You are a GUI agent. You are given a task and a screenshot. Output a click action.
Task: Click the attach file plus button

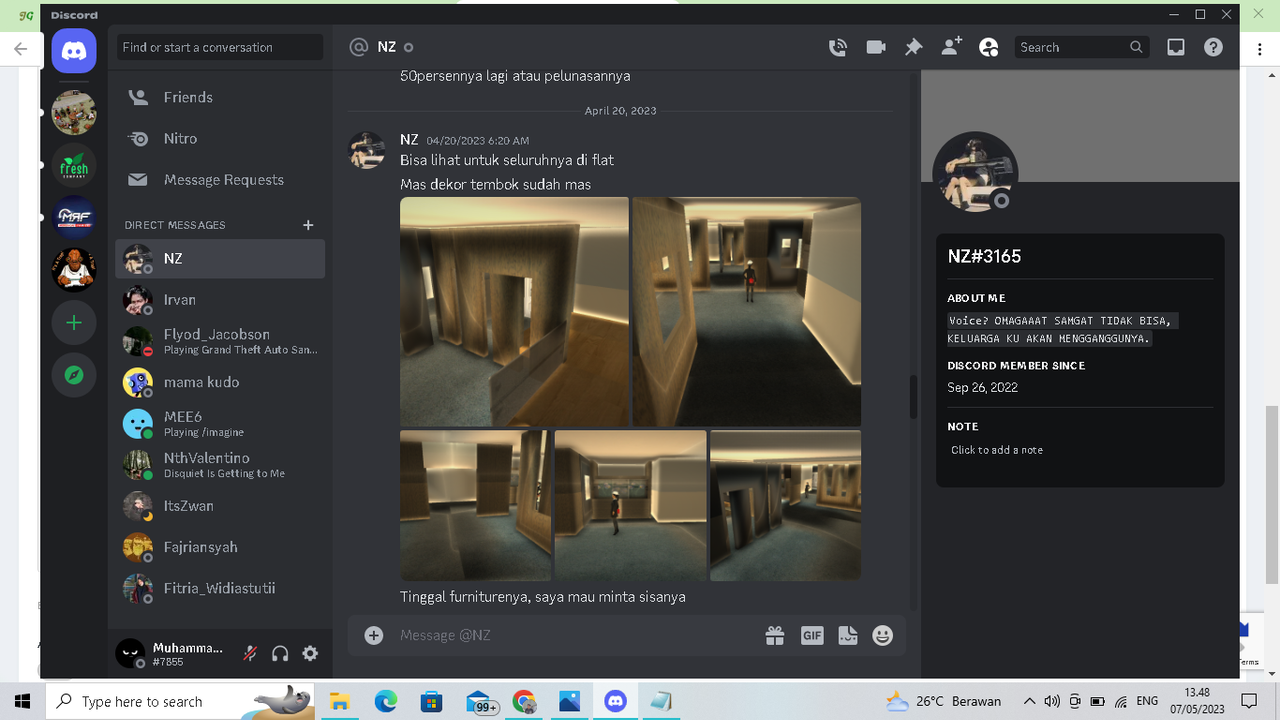click(374, 635)
